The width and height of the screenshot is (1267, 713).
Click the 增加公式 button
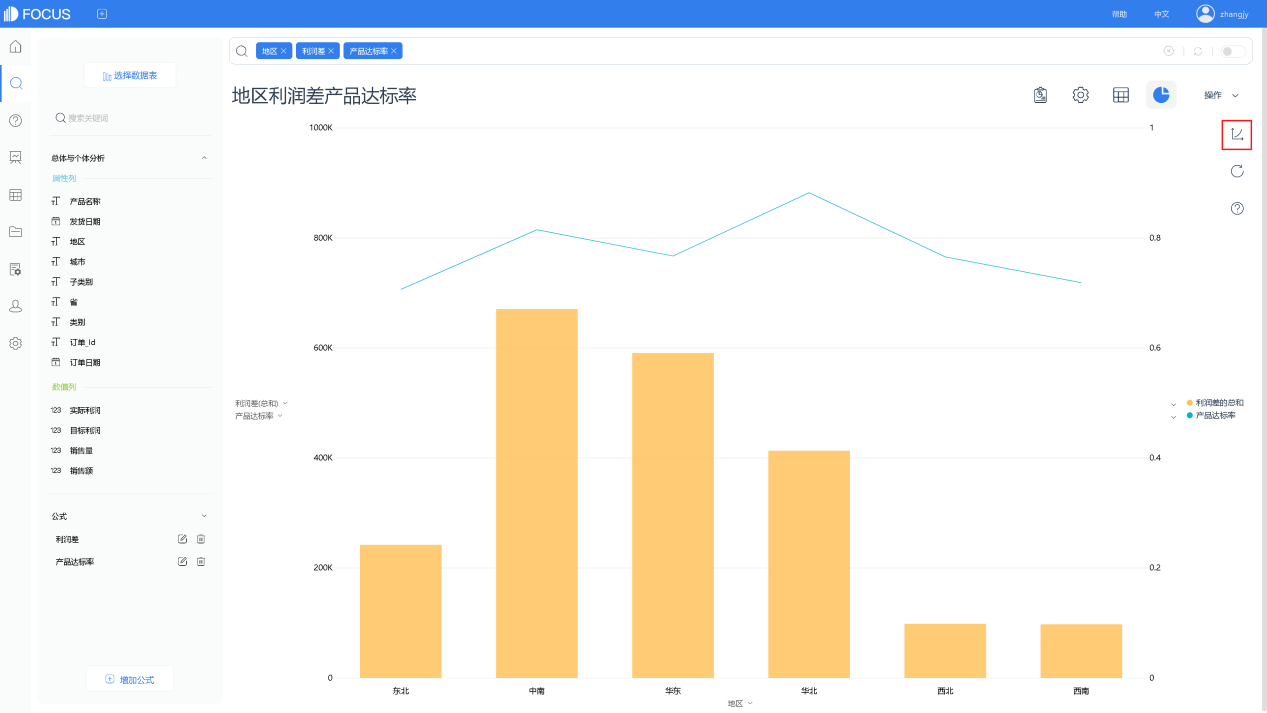(x=130, y=679)
